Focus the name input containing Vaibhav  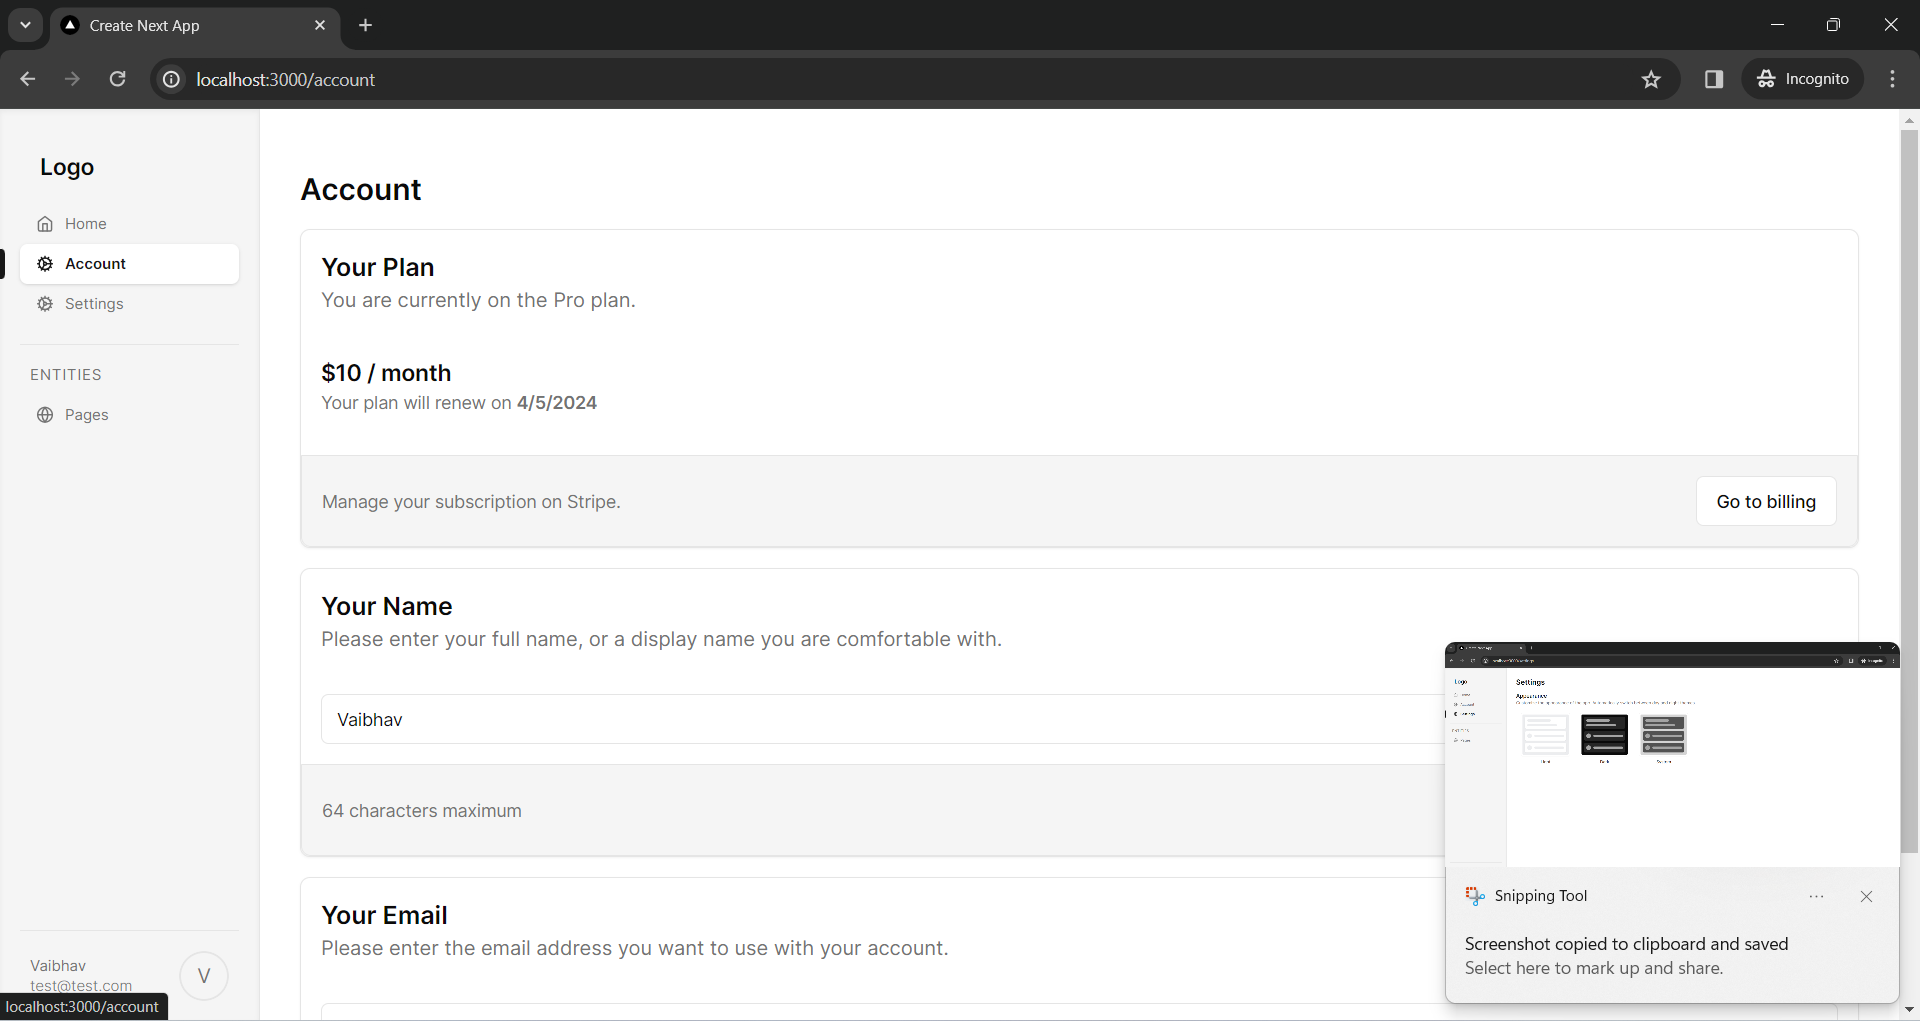pos(883,719)
